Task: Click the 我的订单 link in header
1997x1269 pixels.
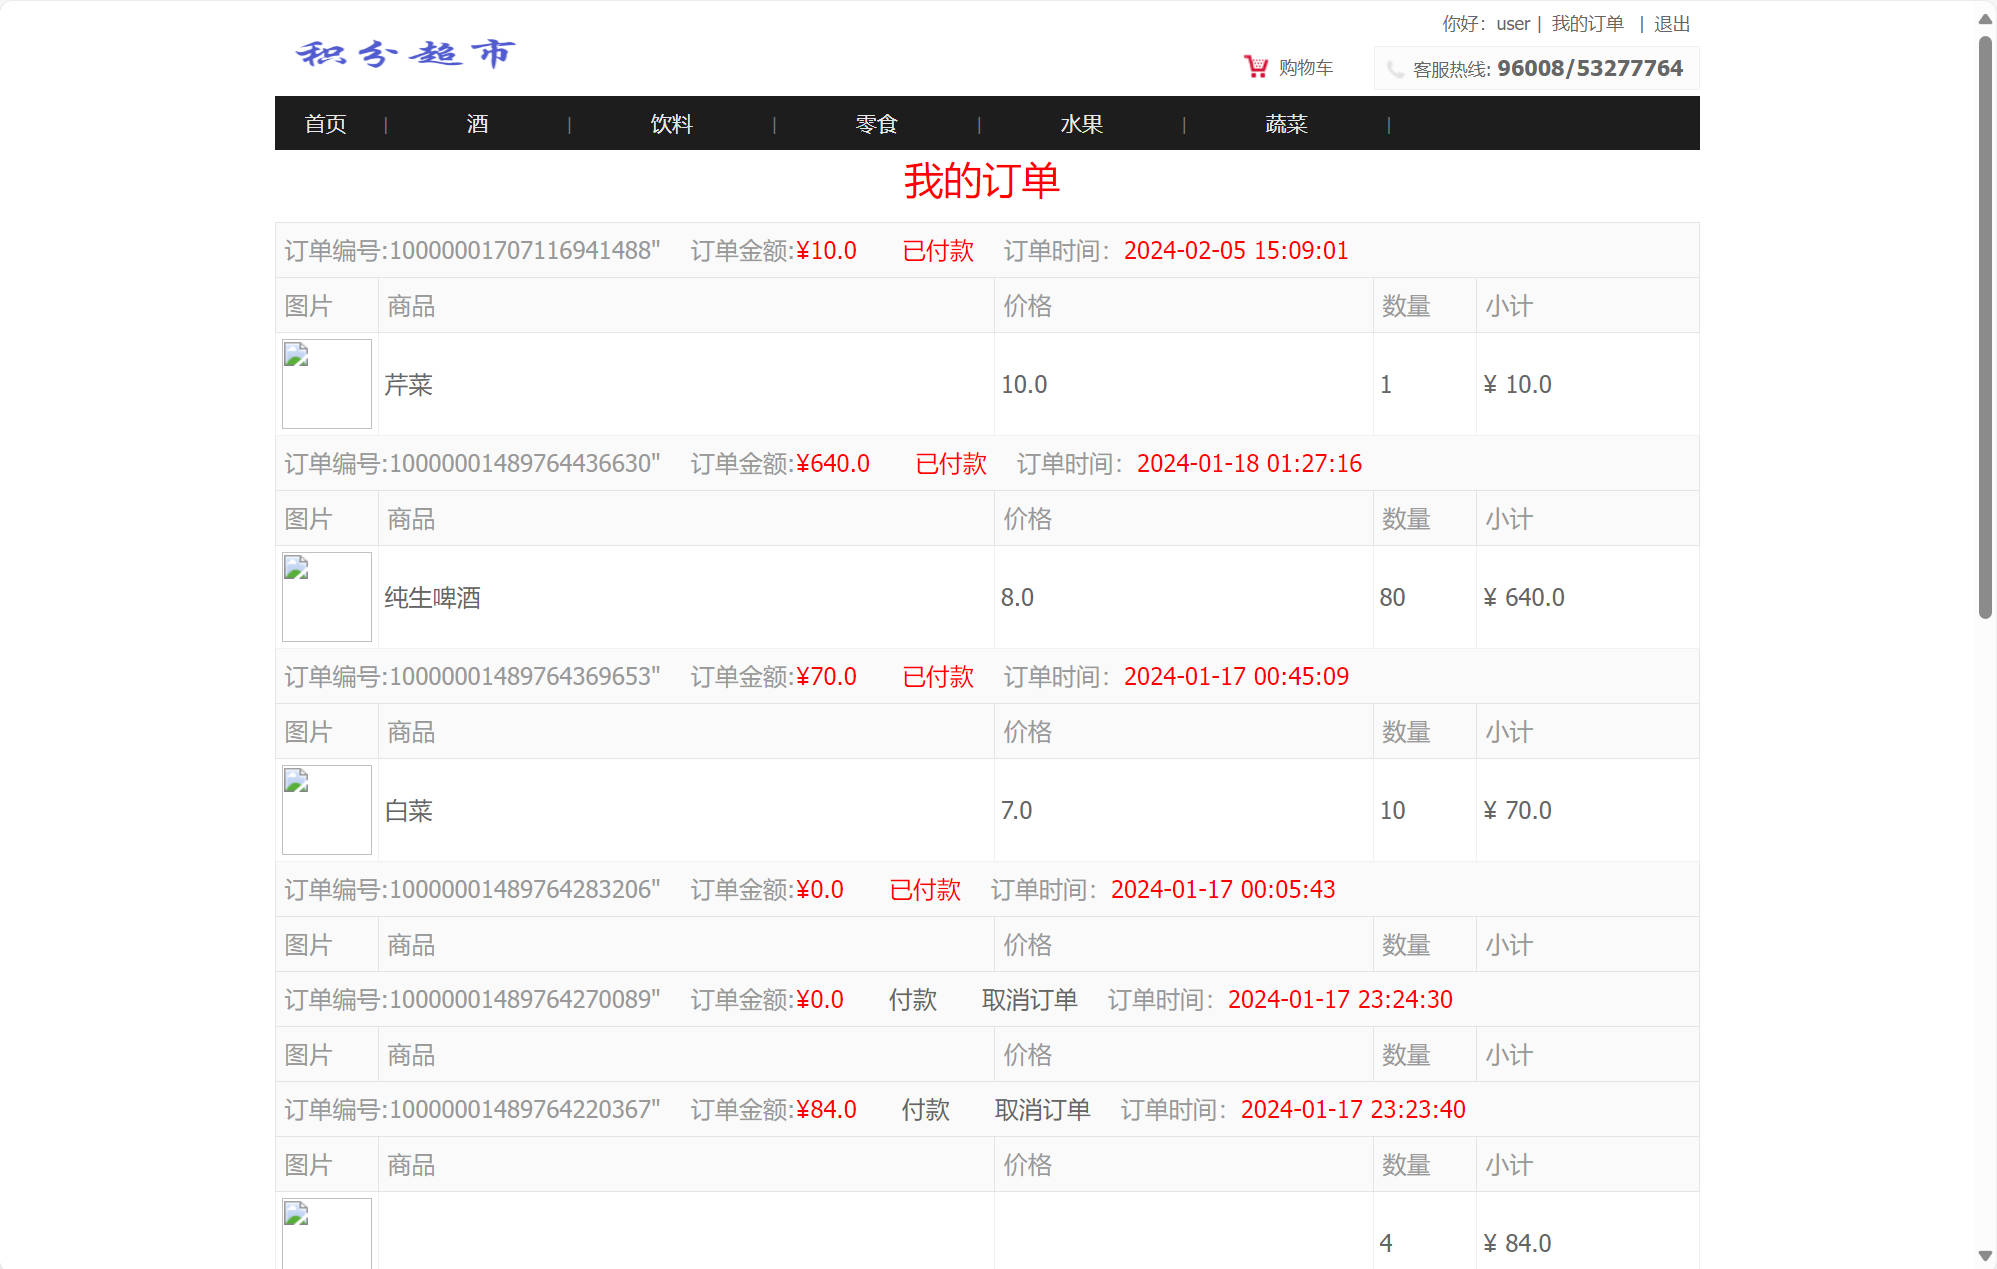Action: click(1587, 24)
